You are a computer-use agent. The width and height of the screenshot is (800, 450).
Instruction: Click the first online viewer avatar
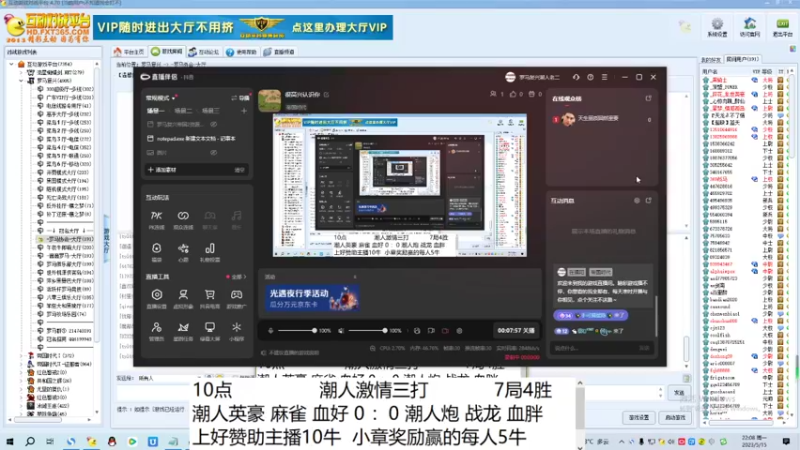coord(568,119)
